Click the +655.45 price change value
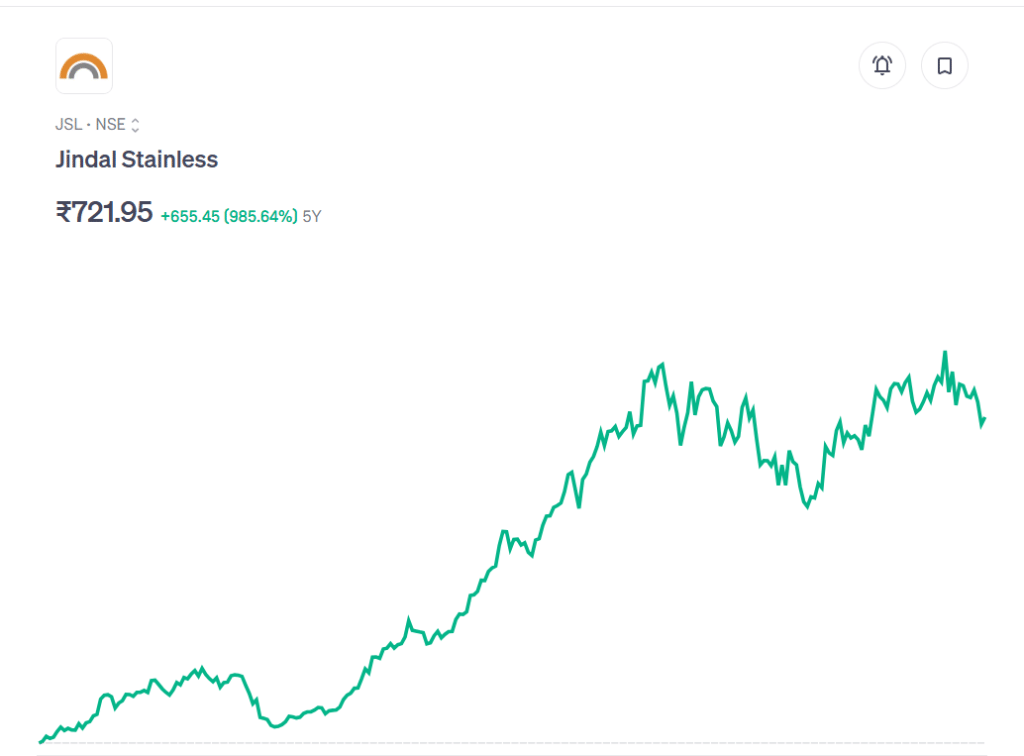Image resolution: width=1024 pixels, height=756 pixels. pos(189,216)
